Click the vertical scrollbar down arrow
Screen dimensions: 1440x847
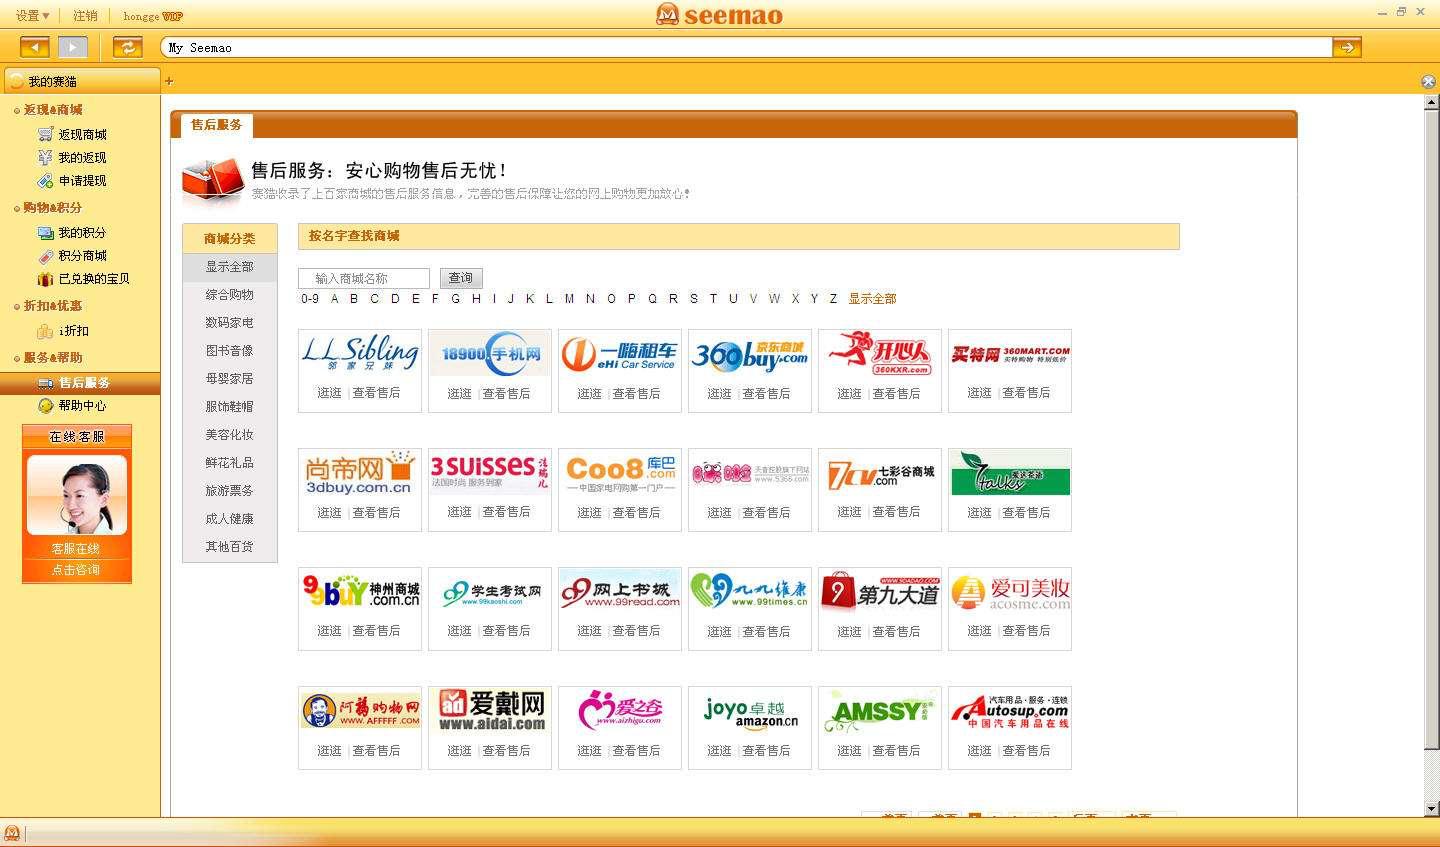click(x=1431, y=808)
